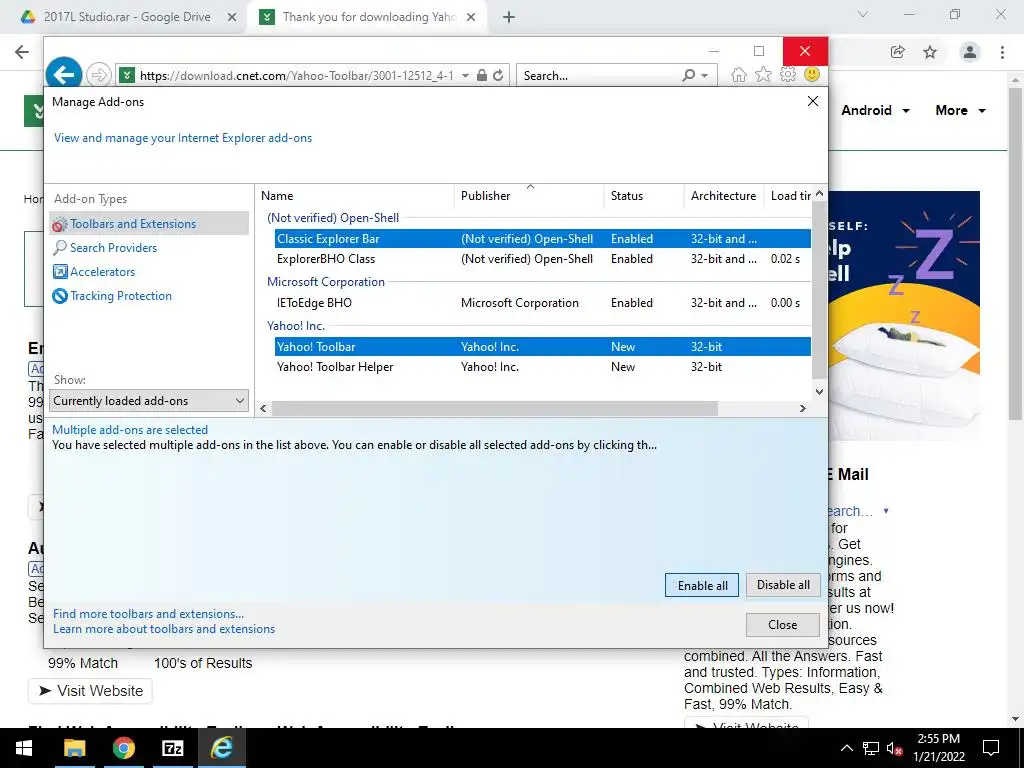Select the Toolbars and Extensions add-on type

149,223
